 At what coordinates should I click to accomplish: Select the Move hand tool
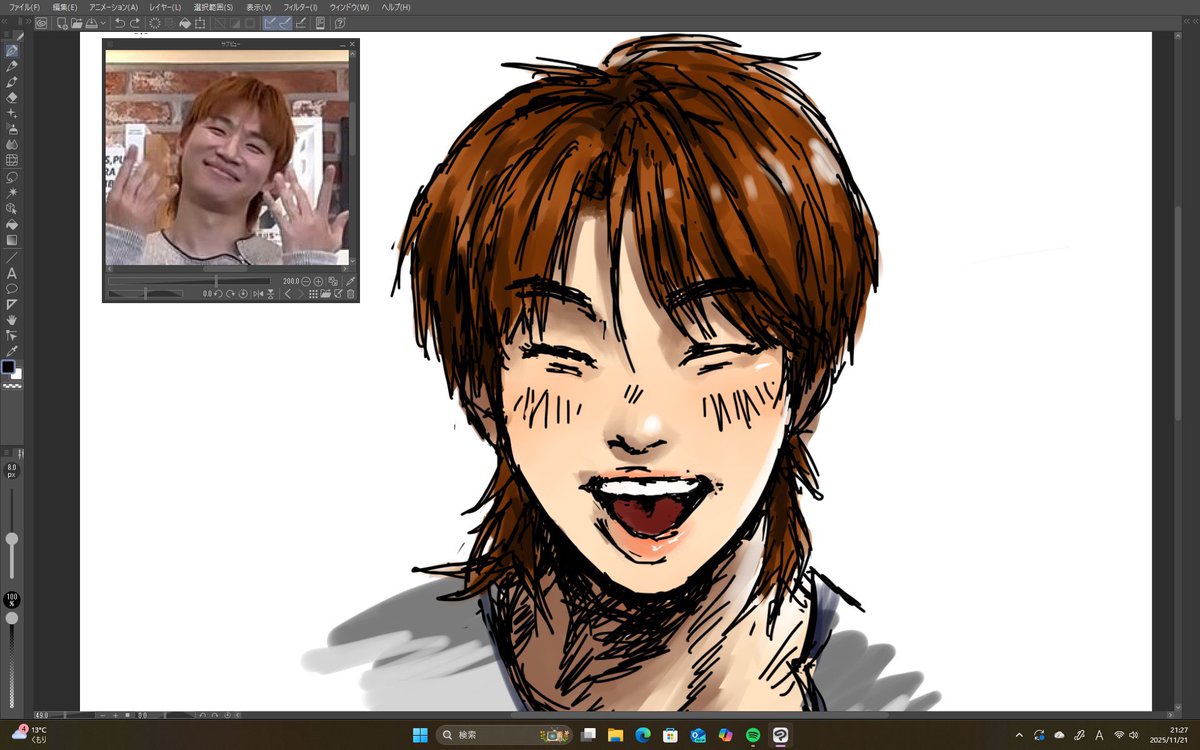(x=12, y=321)
